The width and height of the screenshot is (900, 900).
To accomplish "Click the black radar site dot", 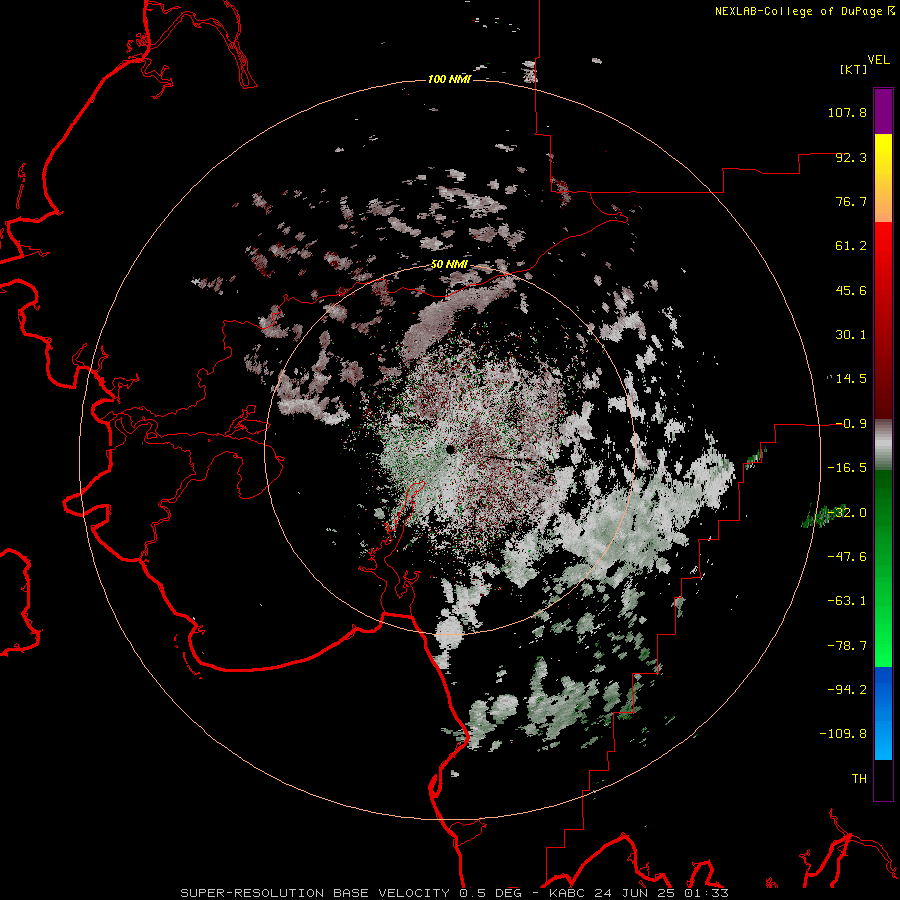I will click(451, 449).
